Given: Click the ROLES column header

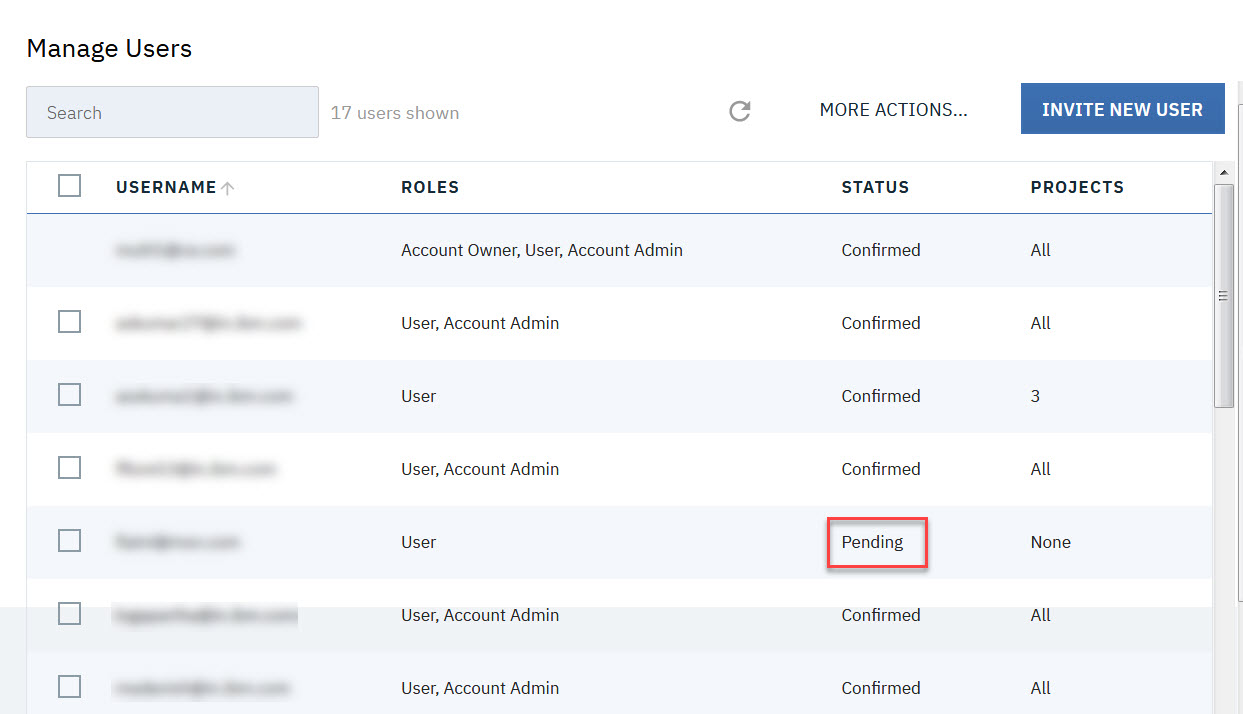Looking at the screenshot, I should point(430,187).
